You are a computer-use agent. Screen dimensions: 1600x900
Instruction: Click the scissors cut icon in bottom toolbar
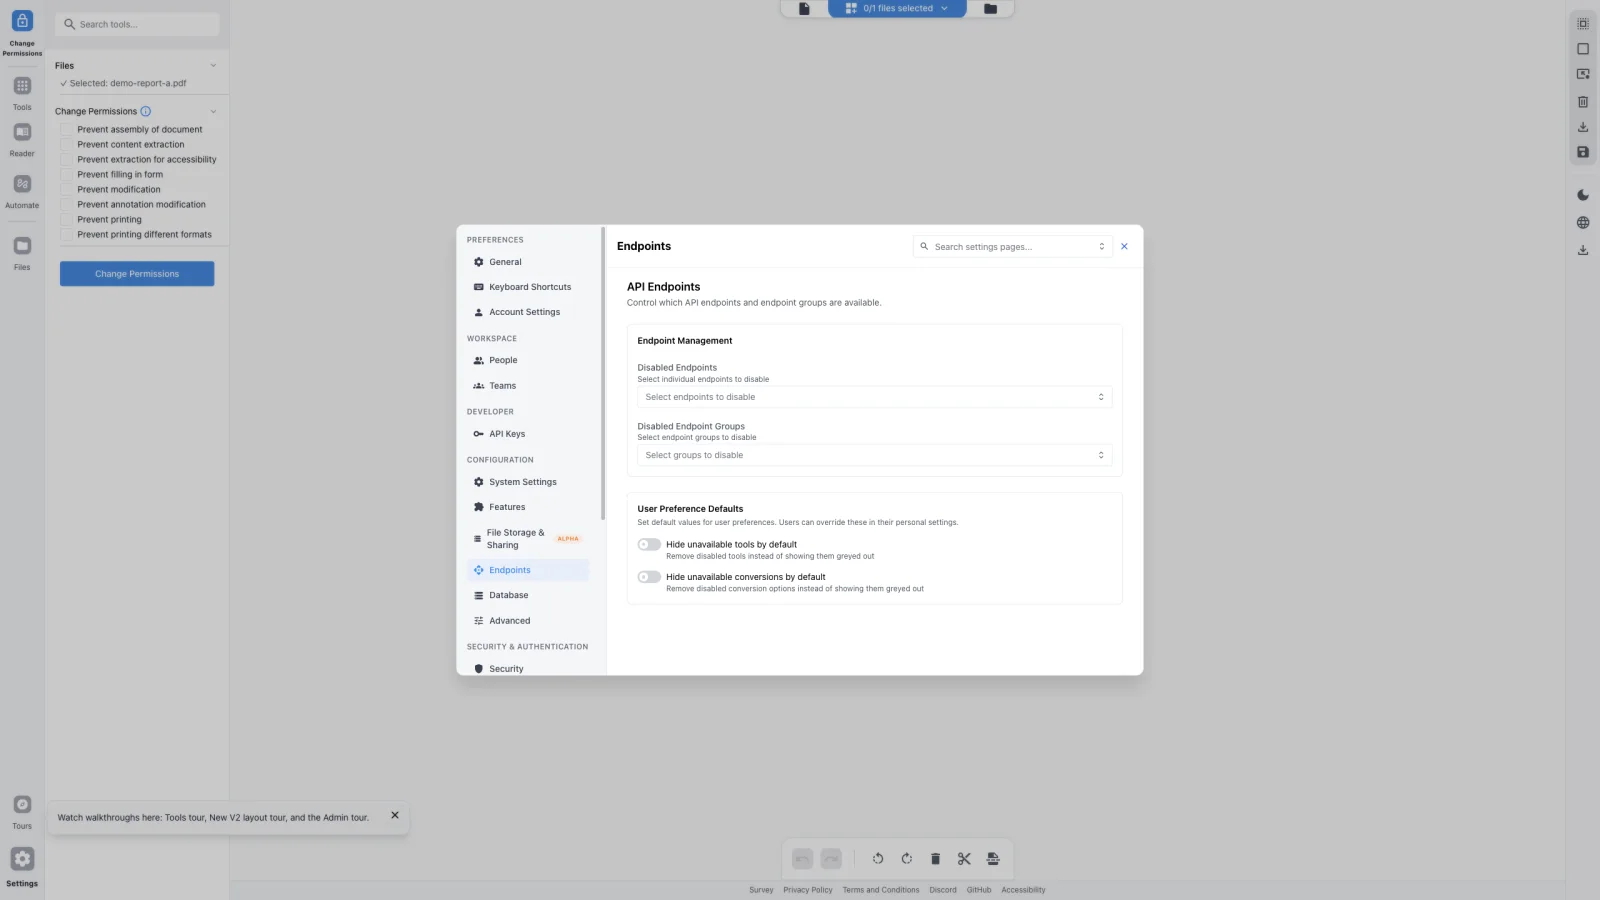(x=964, y=859)
